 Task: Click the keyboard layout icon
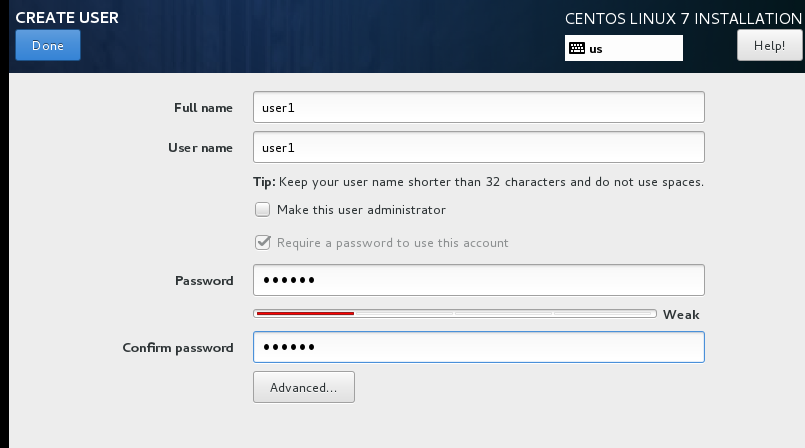click(x=577, y=48)
